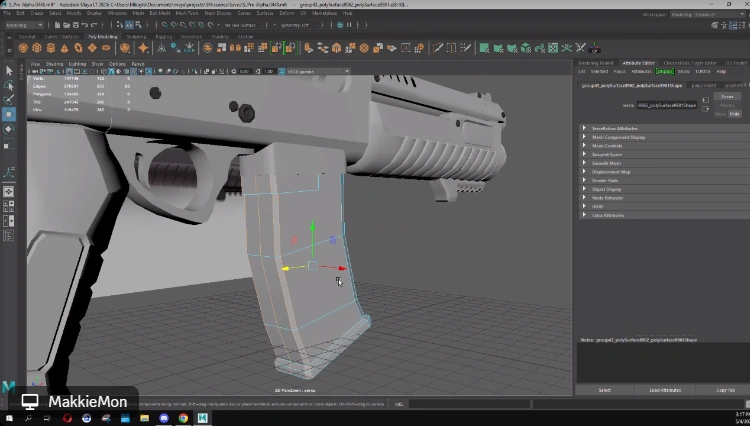Activate the Lasso select tool

tap(9, 86)
